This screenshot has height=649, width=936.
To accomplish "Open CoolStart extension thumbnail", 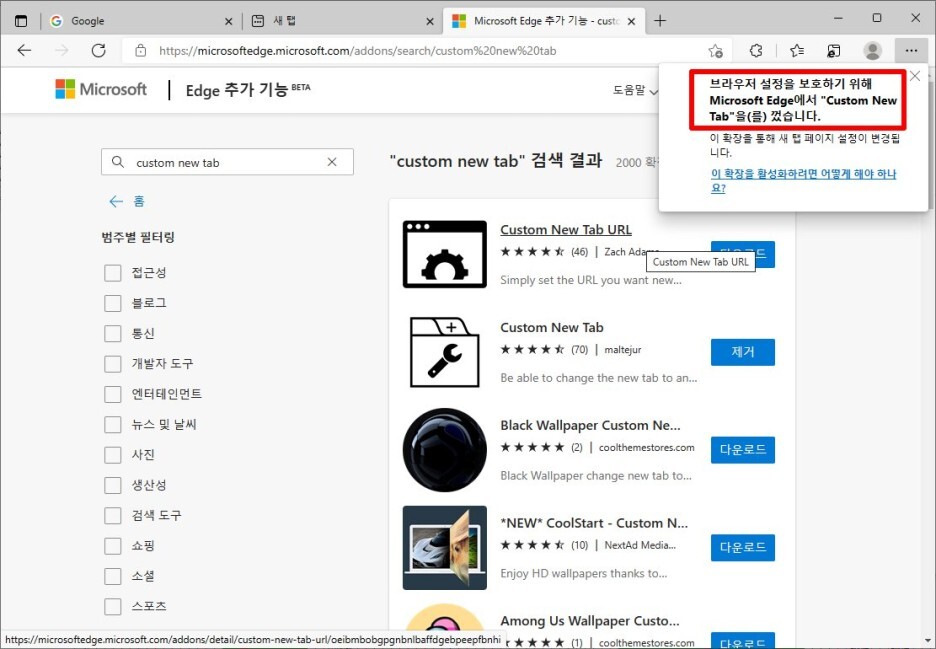I will 445,548.
